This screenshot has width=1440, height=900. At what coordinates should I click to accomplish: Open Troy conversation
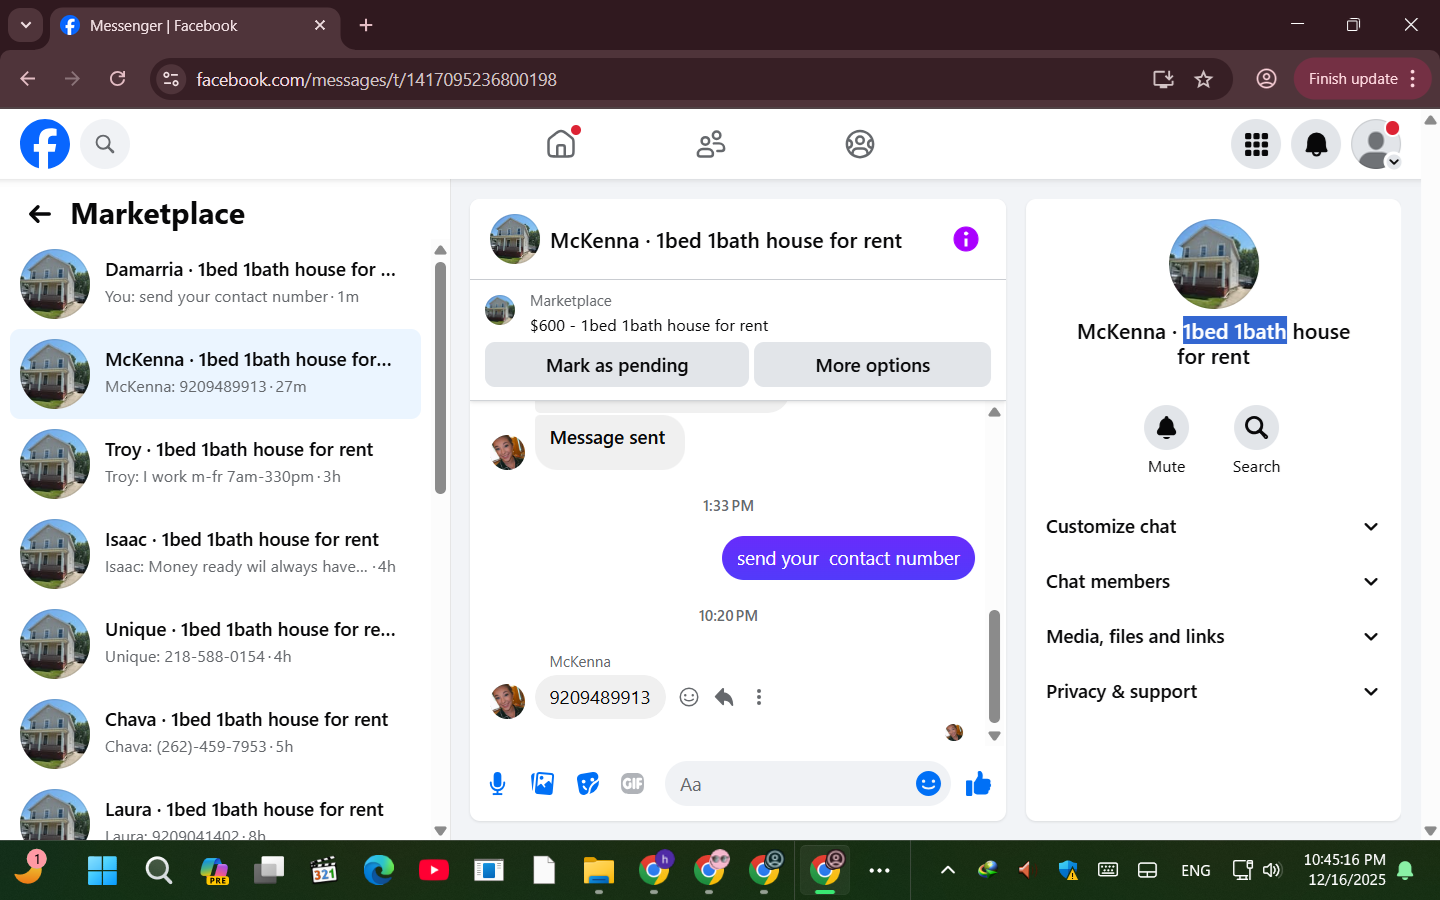(x=215, y=464)
